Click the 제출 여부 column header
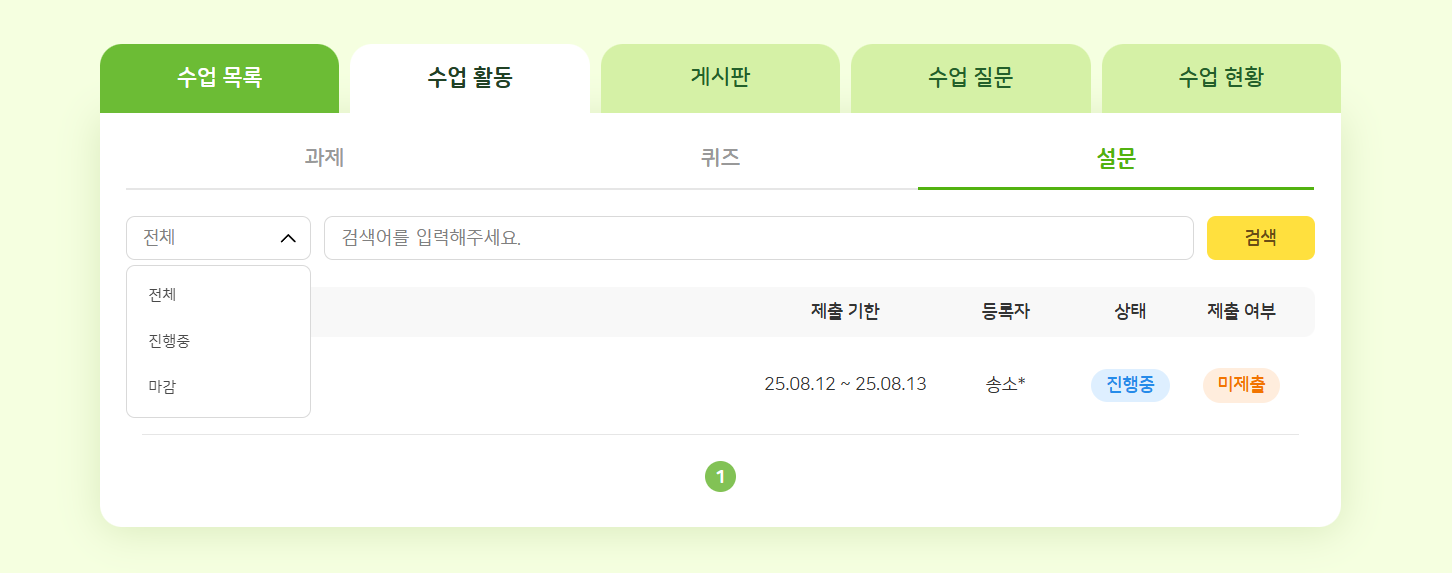The image size is (1452, 573). tap(1241, 311)
